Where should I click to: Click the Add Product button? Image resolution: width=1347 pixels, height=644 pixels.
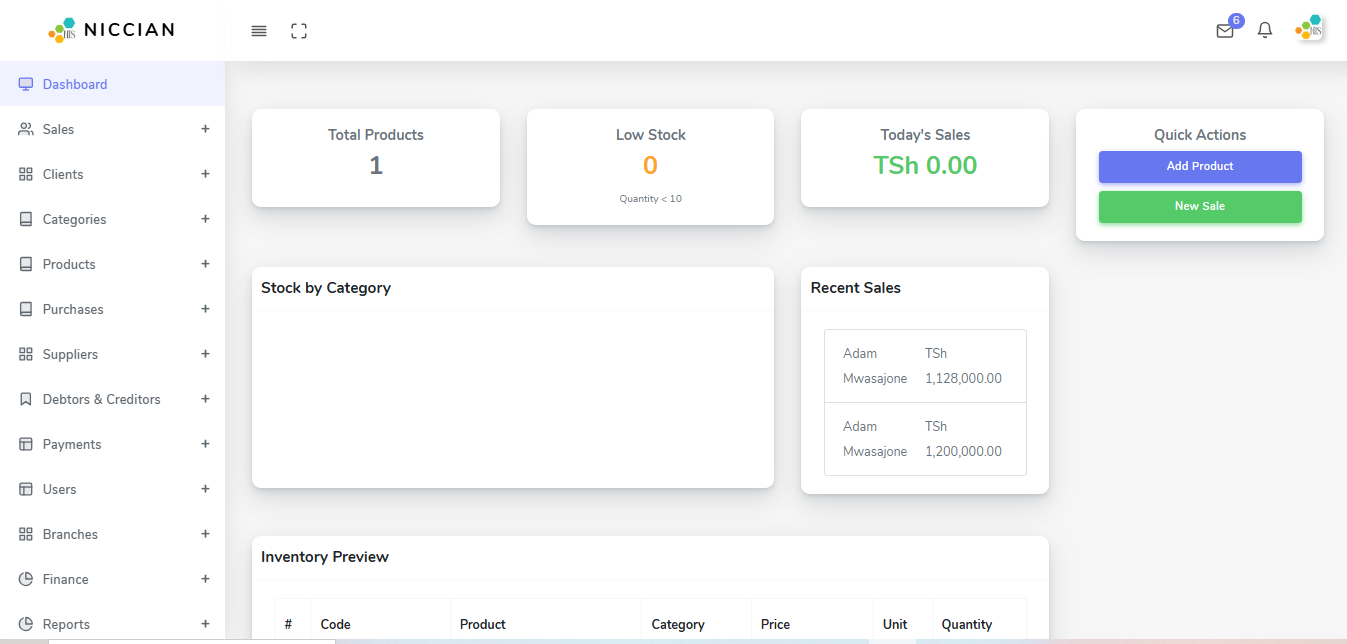click(1199, 166)
